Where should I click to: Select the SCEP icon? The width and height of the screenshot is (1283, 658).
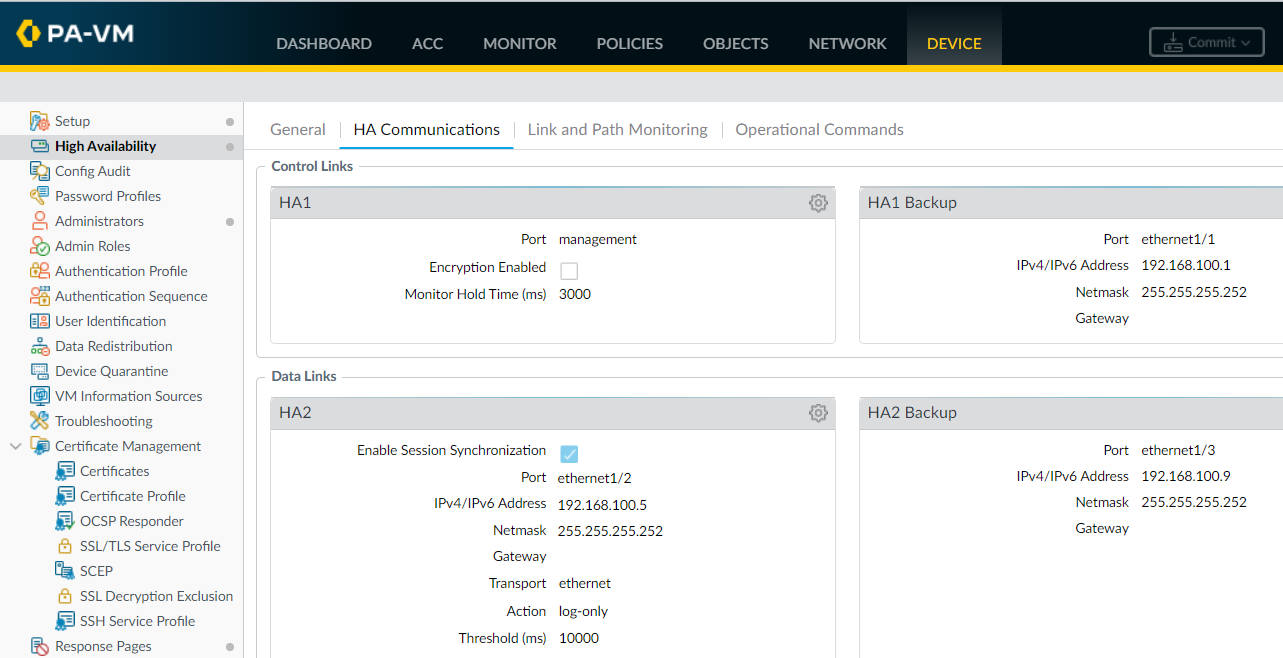click(62, 570)
